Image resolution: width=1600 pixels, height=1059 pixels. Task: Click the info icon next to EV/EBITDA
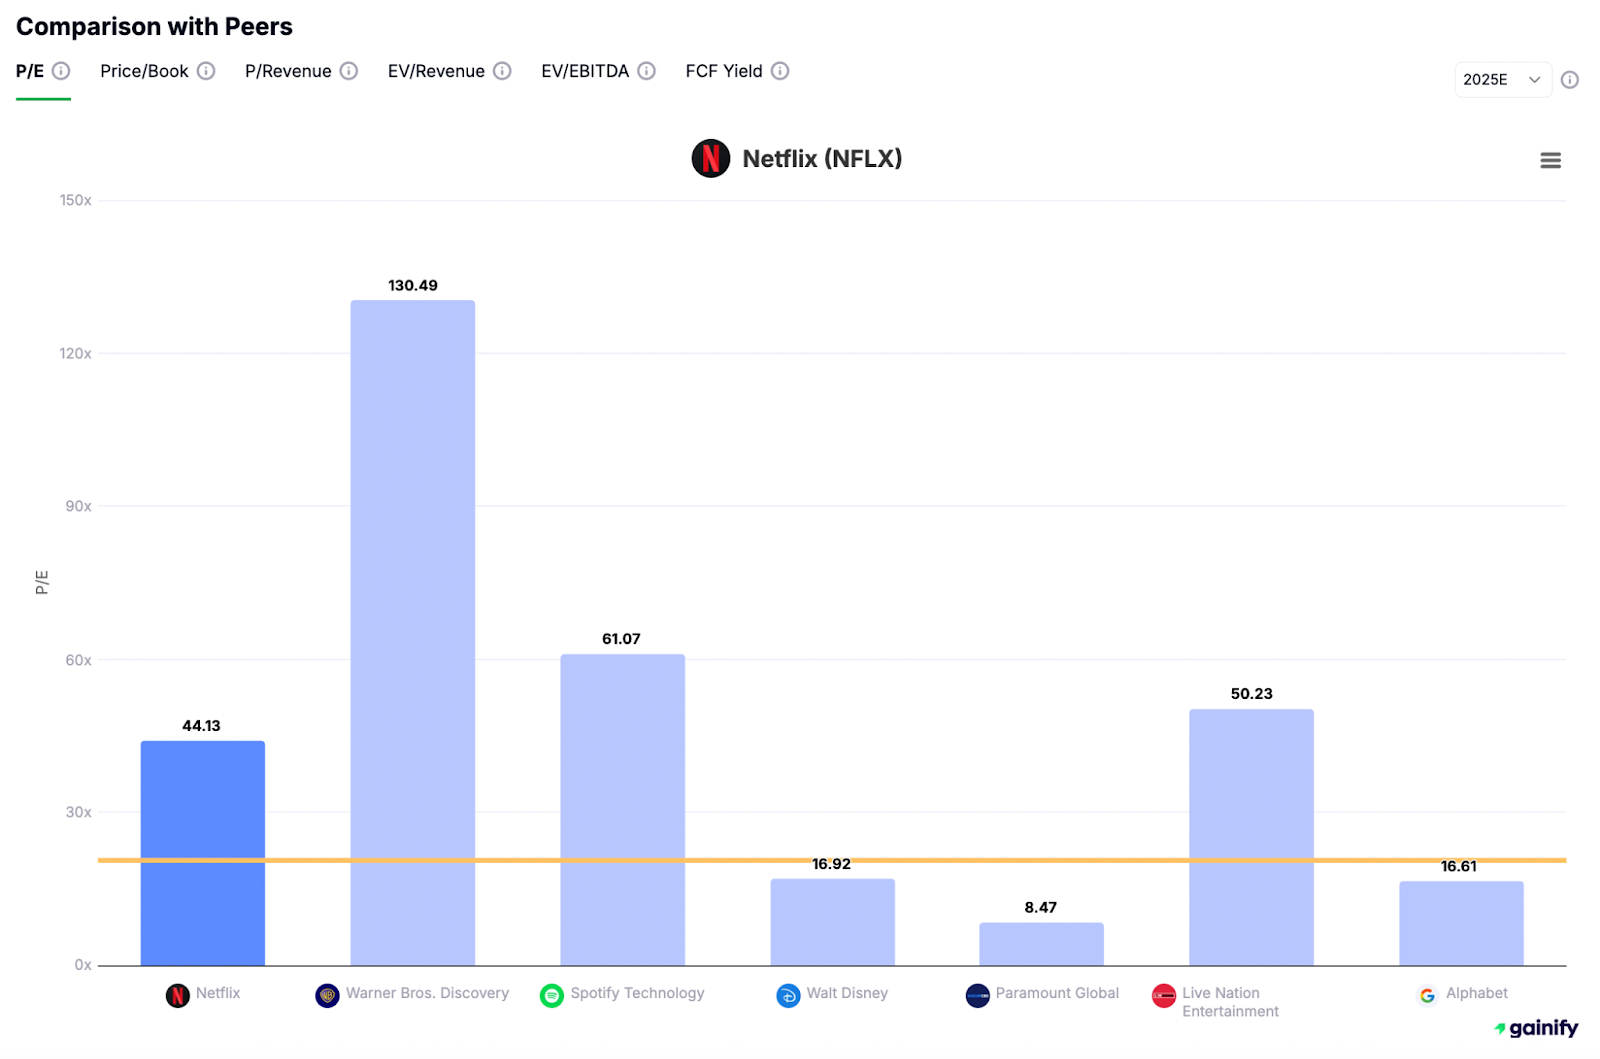point(647,71)
